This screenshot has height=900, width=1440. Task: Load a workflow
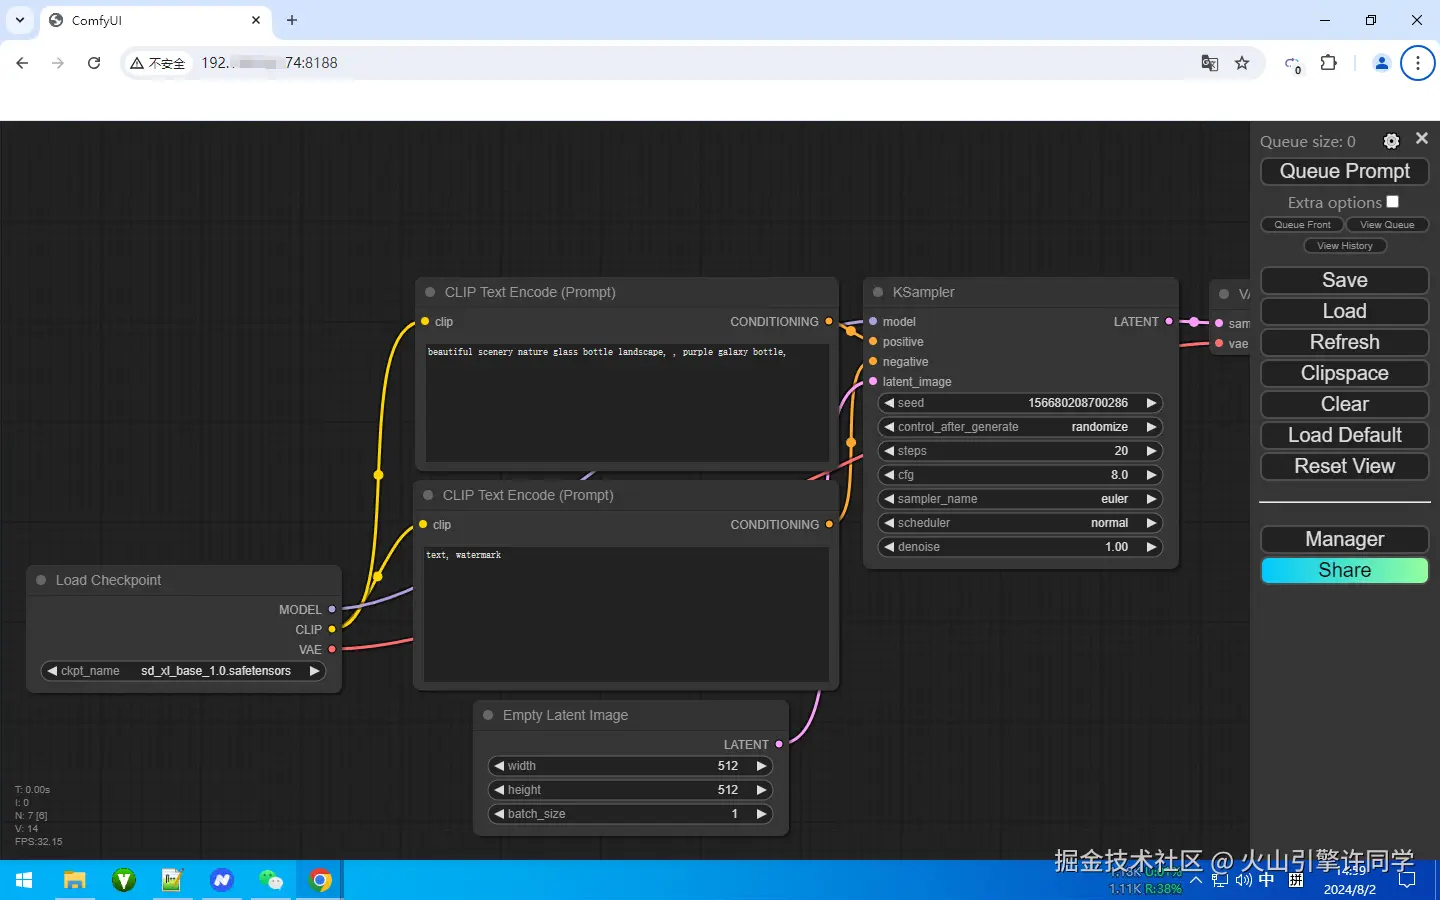coord(1345,311)
